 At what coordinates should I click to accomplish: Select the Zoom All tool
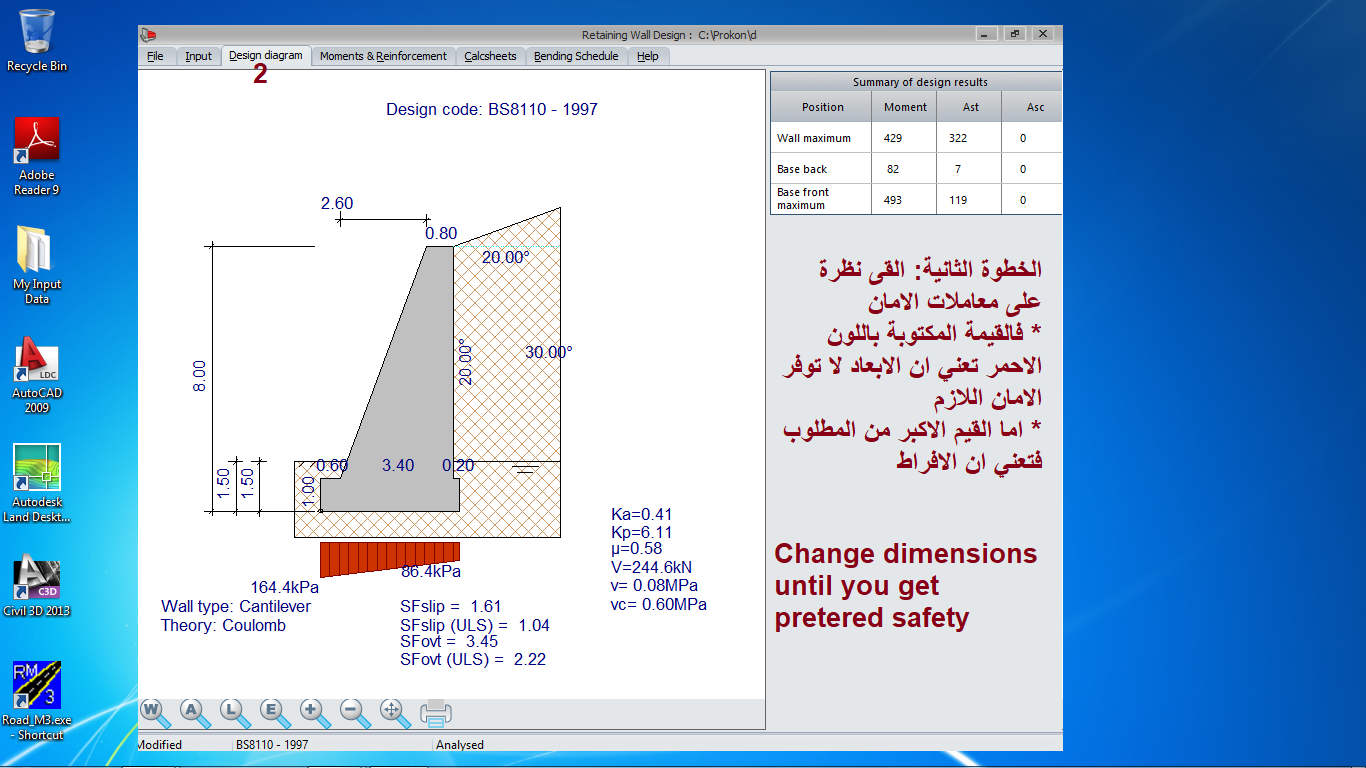pyautogui.click(x=192, y=710)
